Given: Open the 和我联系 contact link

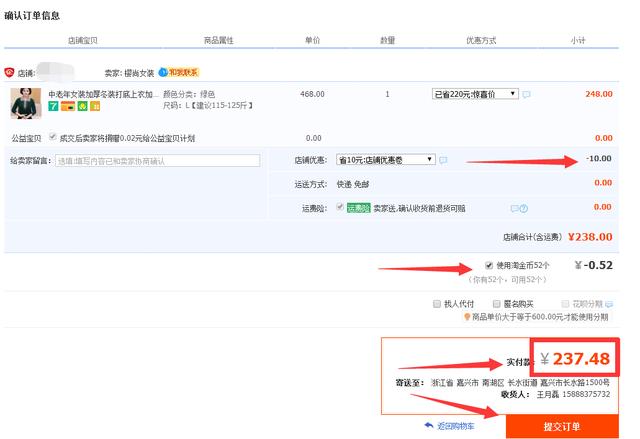Looking at the screenshot, I should click(183, 72).
